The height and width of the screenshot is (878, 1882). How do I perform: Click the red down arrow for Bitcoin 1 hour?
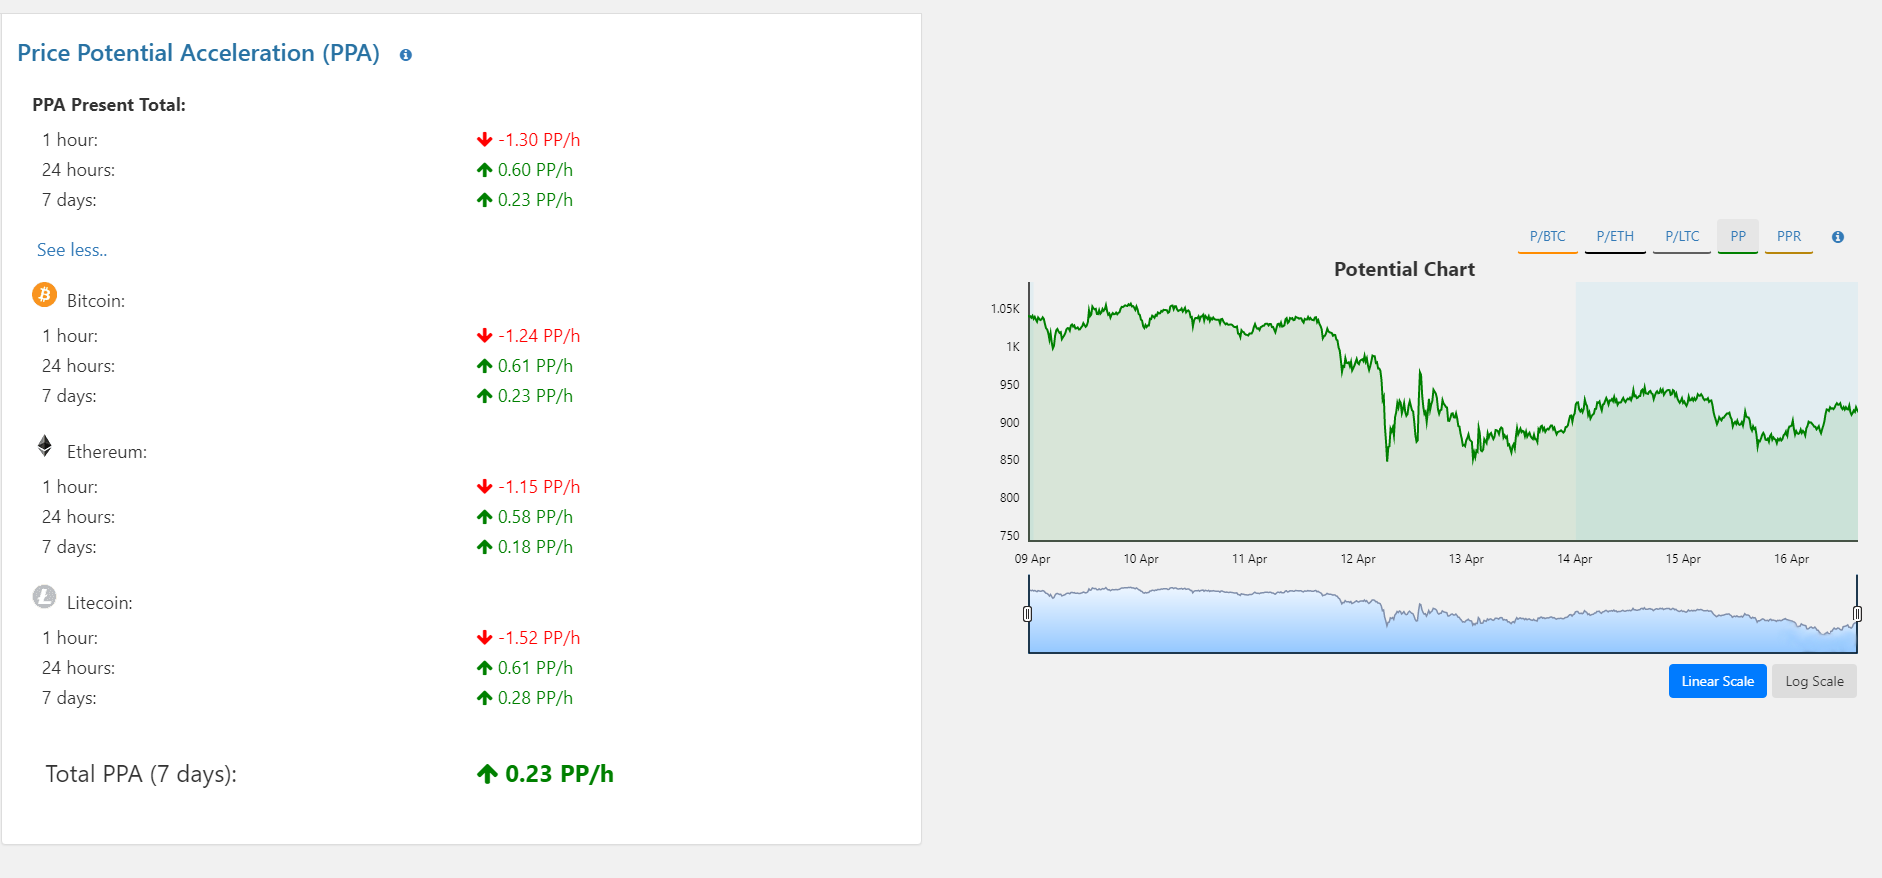pyautogui.click(x=485, y=336)
